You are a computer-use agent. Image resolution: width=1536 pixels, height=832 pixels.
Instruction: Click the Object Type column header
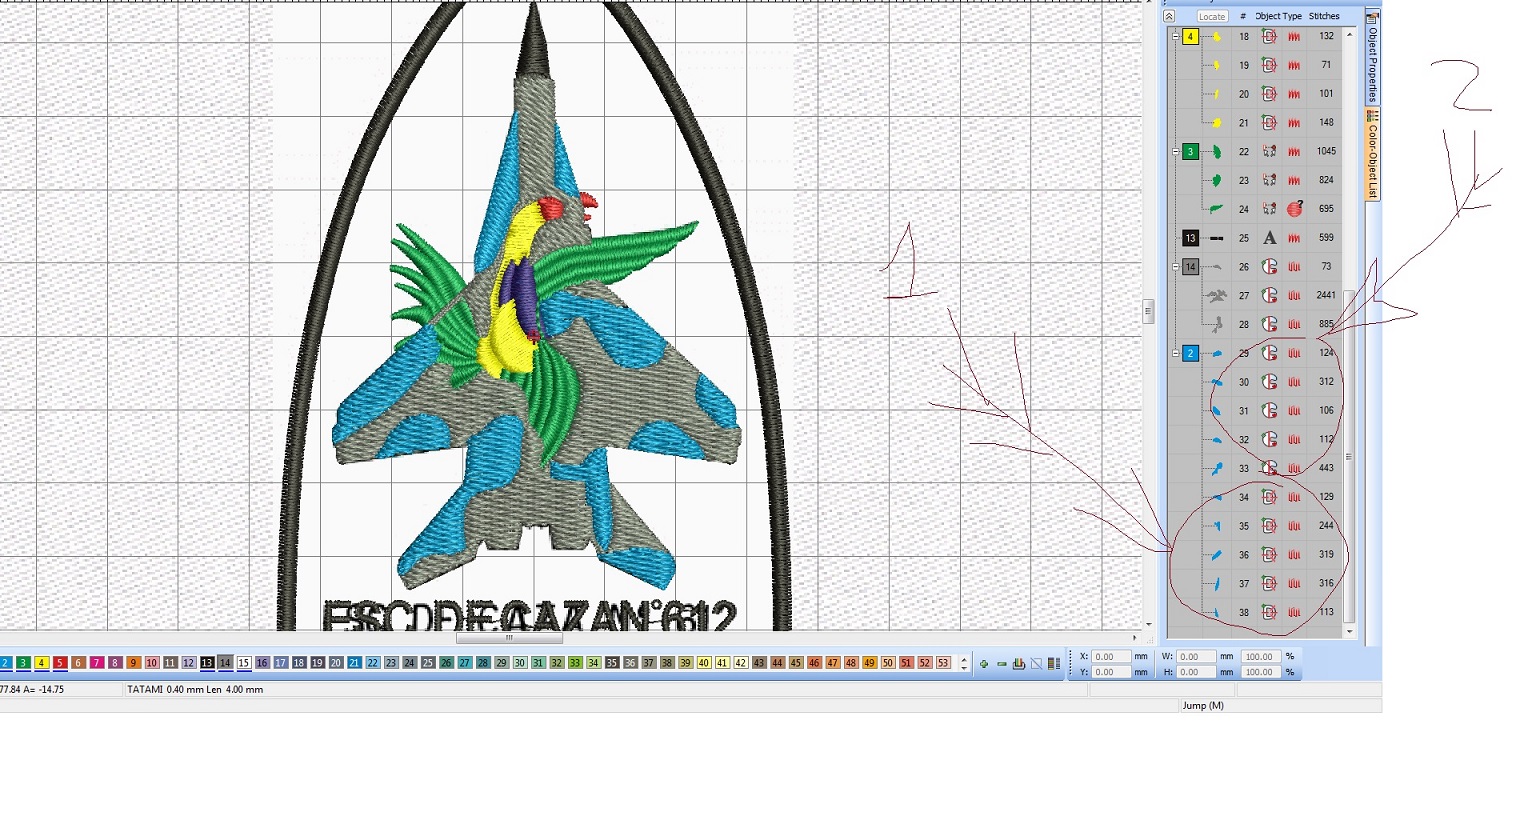(1279, 17)
